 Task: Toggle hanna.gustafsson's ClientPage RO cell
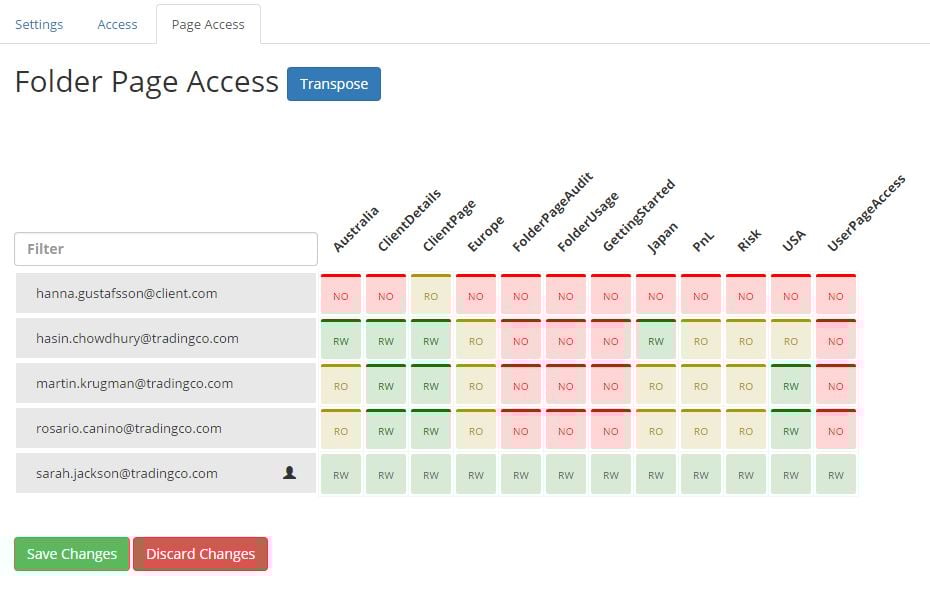(431, 294)
